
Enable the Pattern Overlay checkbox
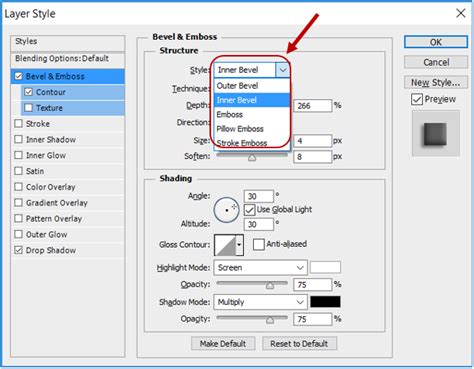click(19, 218)
